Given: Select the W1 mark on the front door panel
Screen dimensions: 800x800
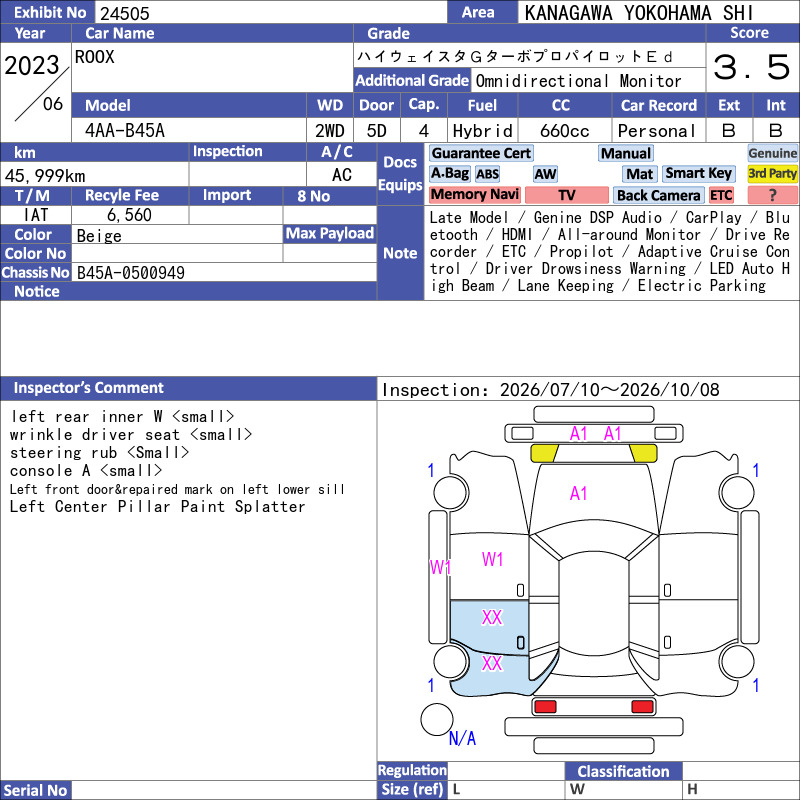Looking at the screenshot, I should pos(492,559).
